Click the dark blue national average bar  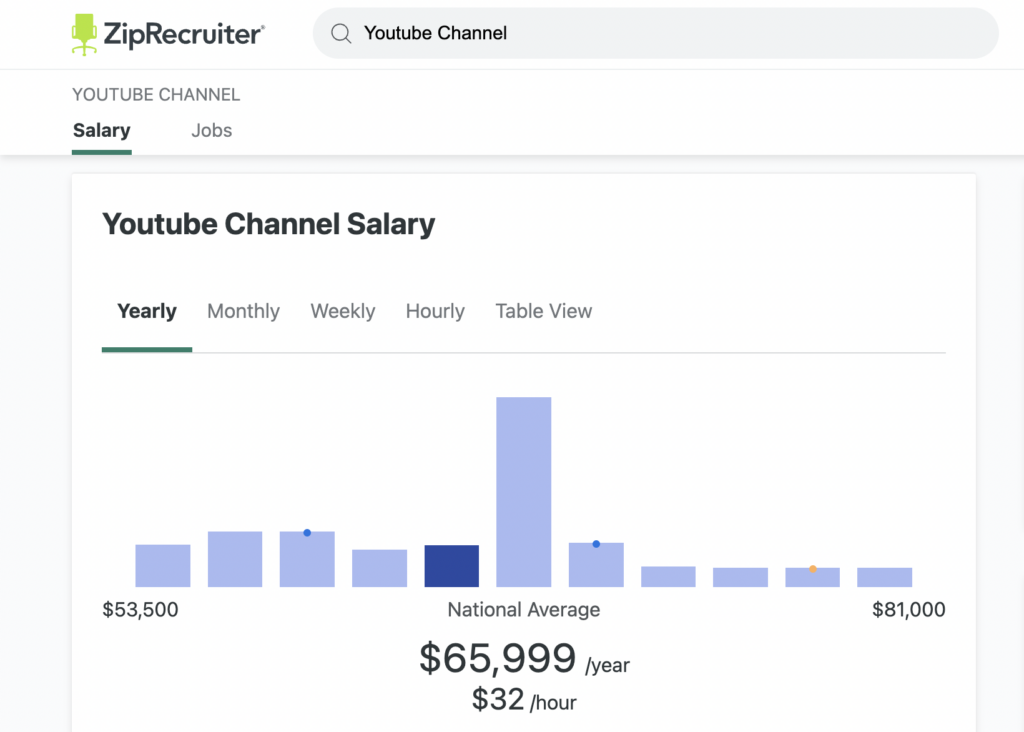point(451,566)
